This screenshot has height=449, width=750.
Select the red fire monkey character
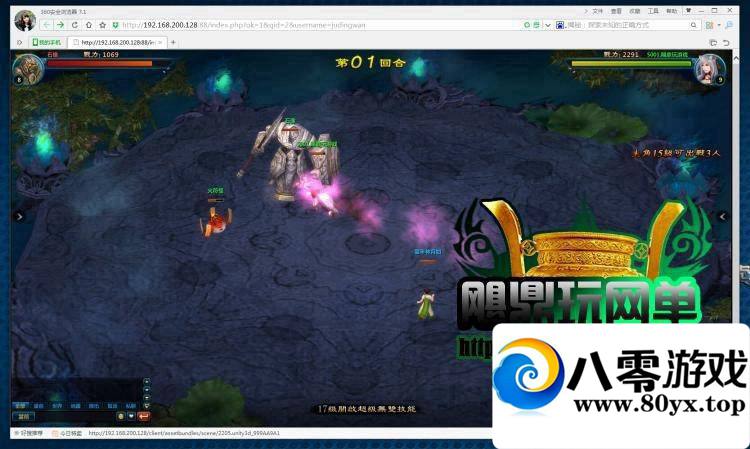pyautogui.click(x=216, y=222)
